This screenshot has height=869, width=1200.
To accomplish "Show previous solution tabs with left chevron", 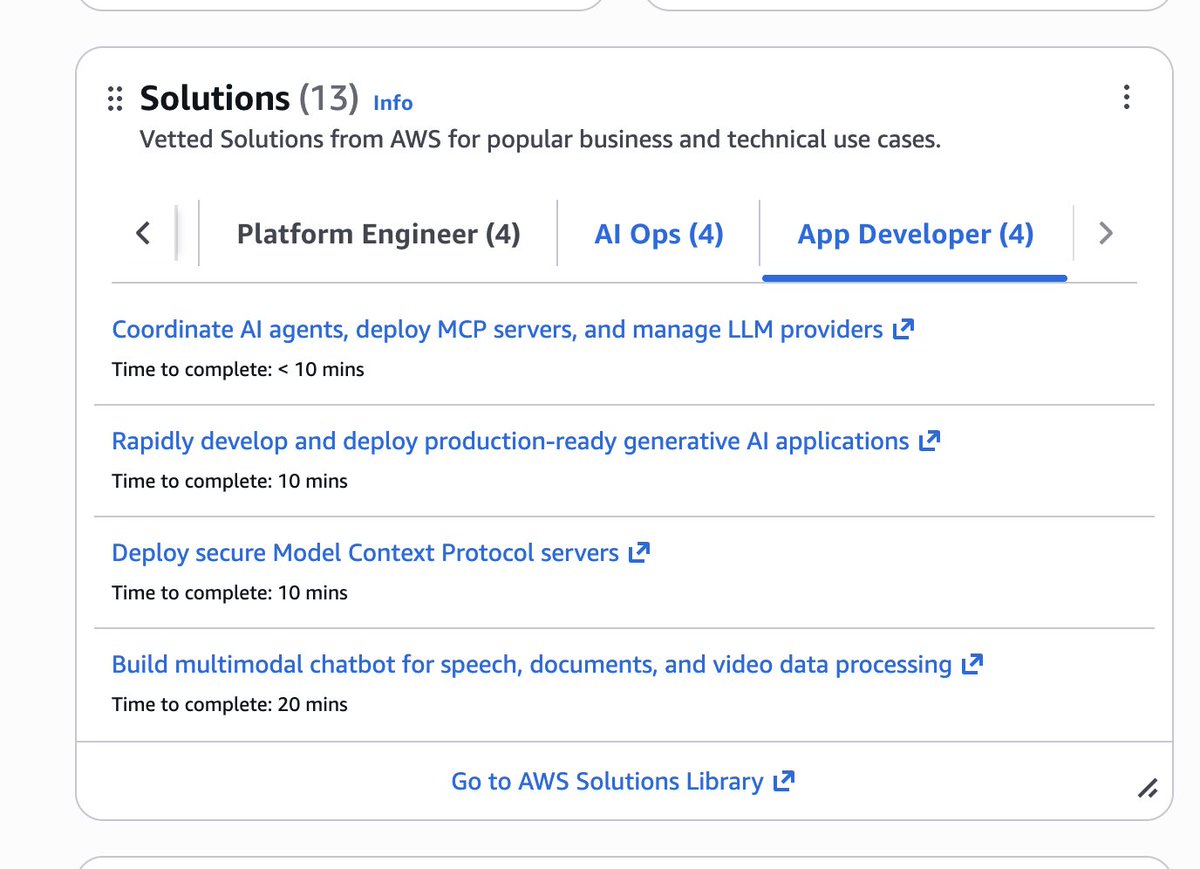I will tap(143, 233).
